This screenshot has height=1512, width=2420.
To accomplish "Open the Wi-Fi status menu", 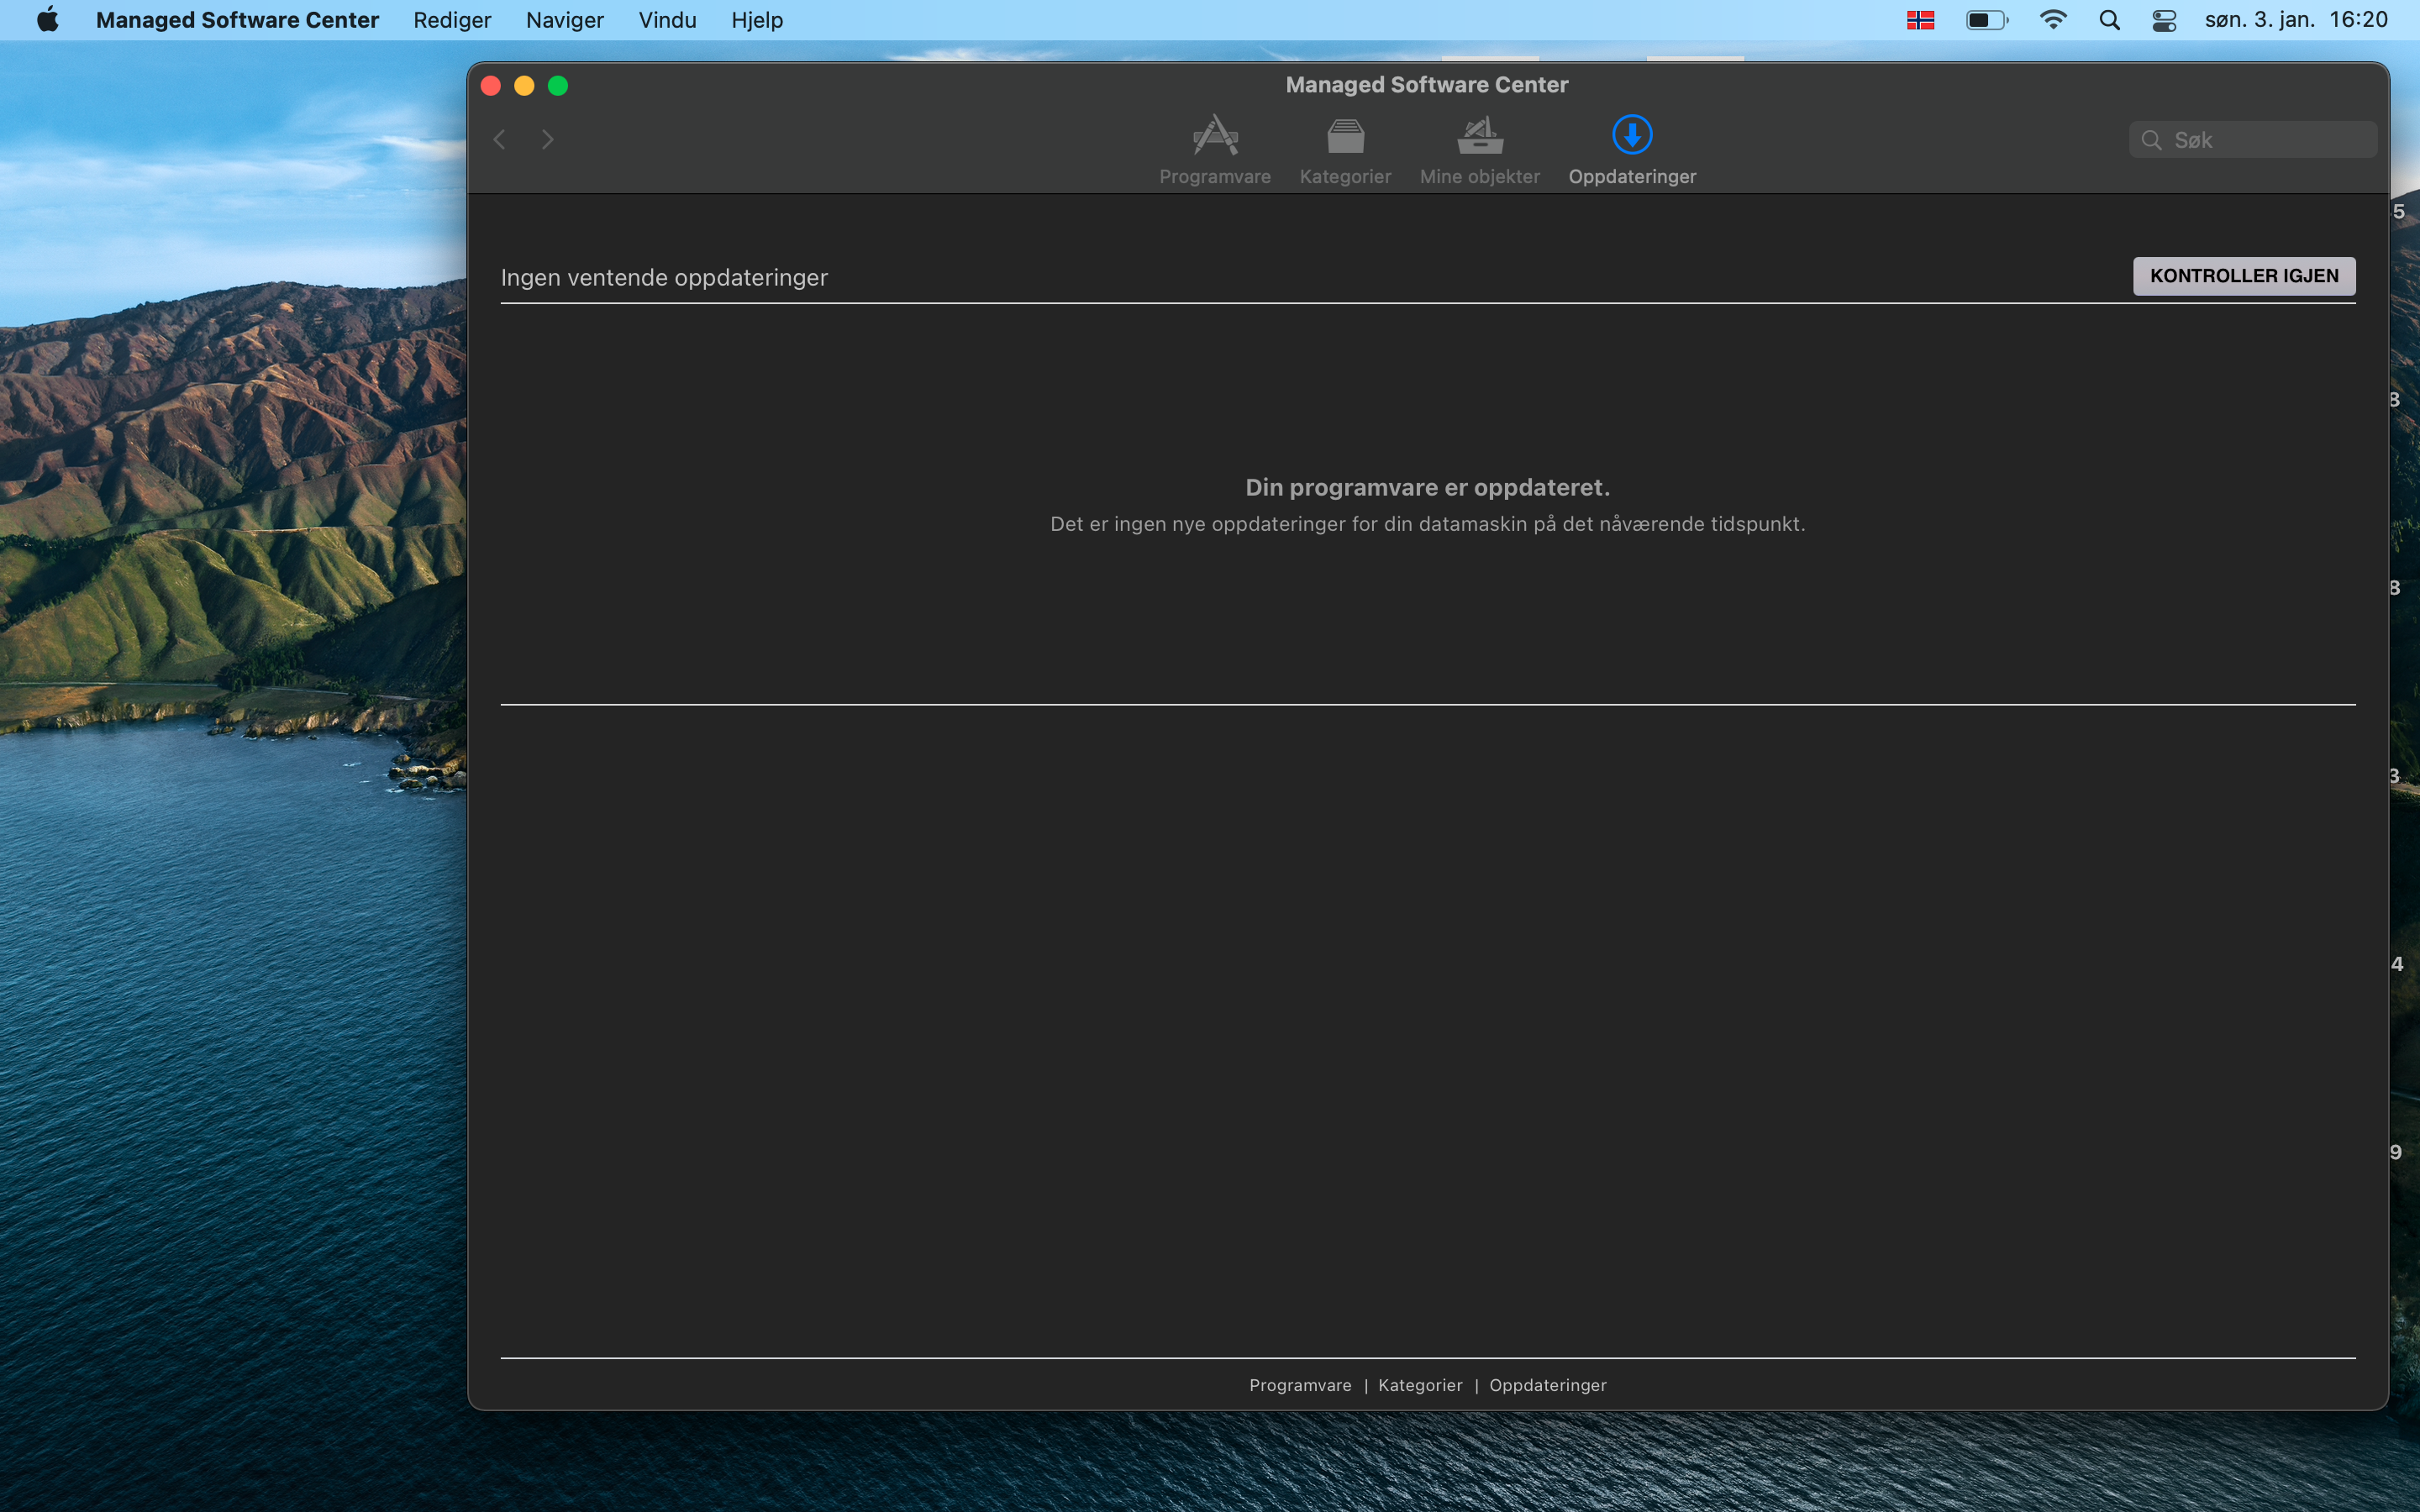I will click(2052, 20).
